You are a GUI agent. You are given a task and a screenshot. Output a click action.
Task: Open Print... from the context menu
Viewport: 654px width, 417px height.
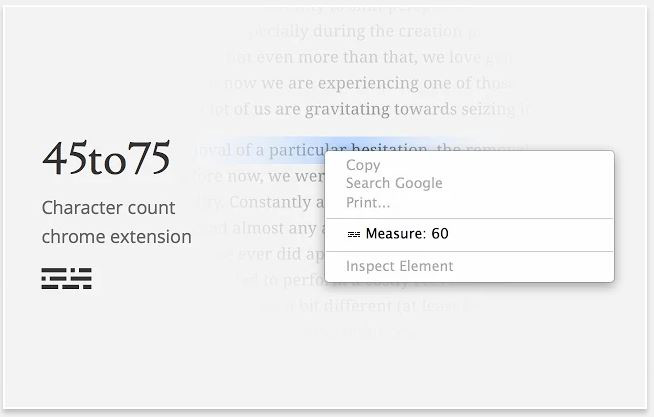368,202
